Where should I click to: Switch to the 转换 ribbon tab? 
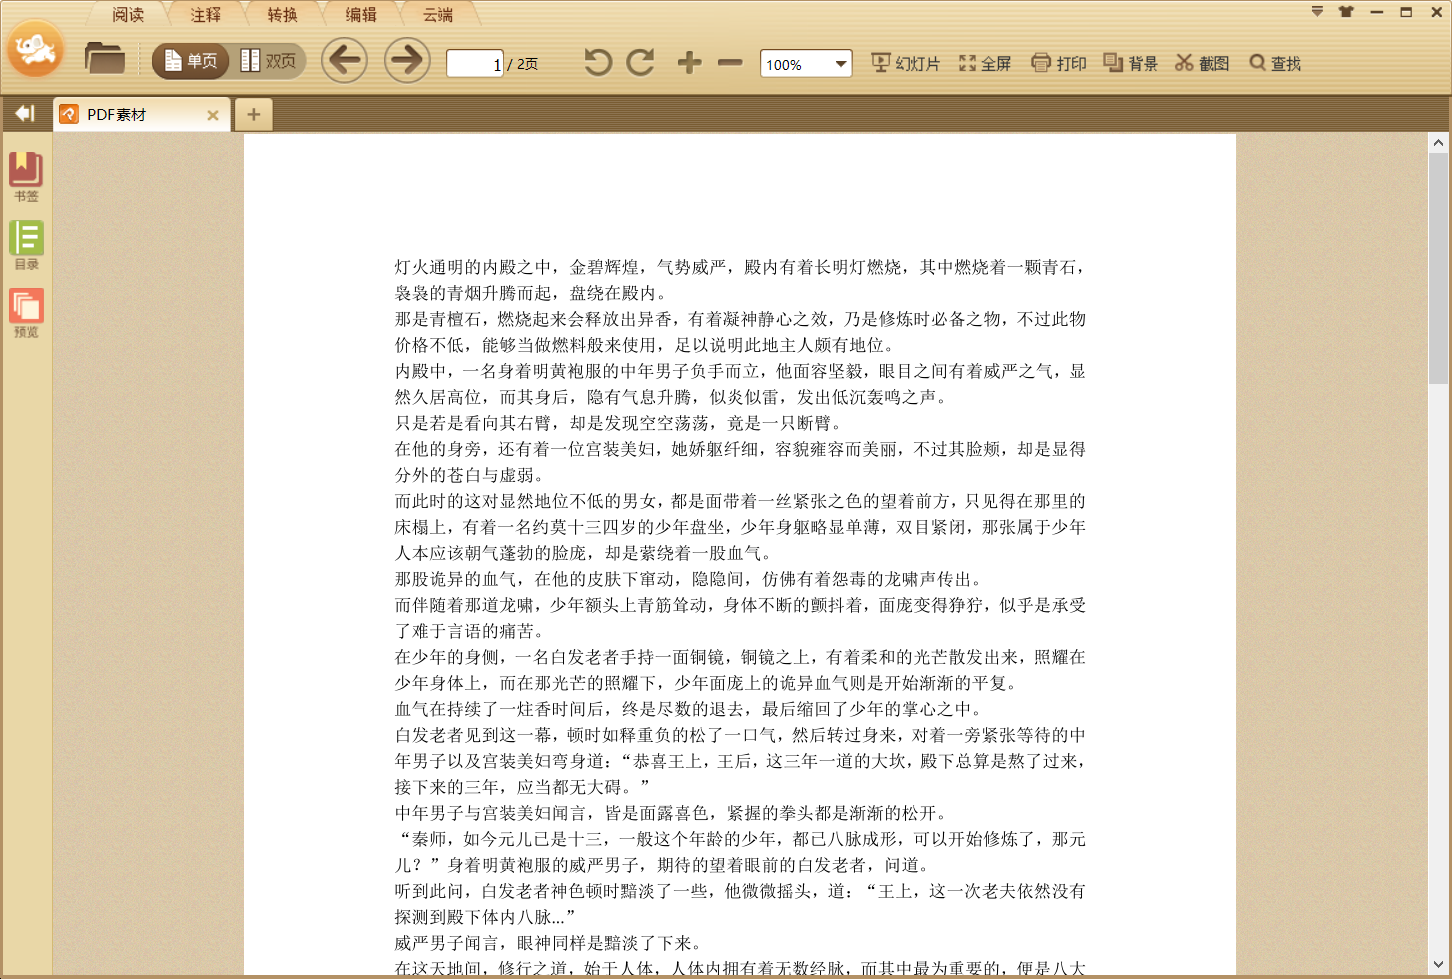coord(281,15)
